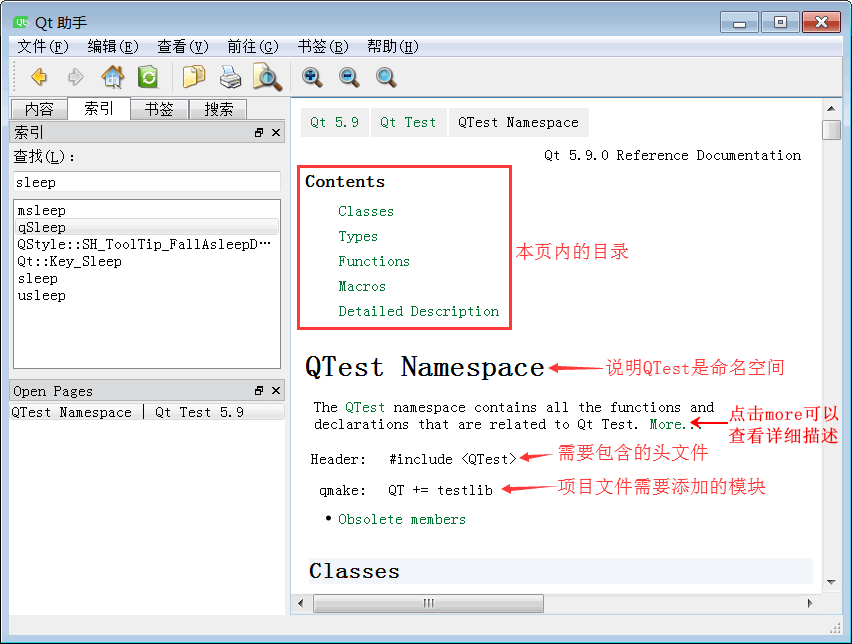This screenshot has height=644, width=852.
Task: Click the vertical scrollbar up arrow
Action: point(831,109)
